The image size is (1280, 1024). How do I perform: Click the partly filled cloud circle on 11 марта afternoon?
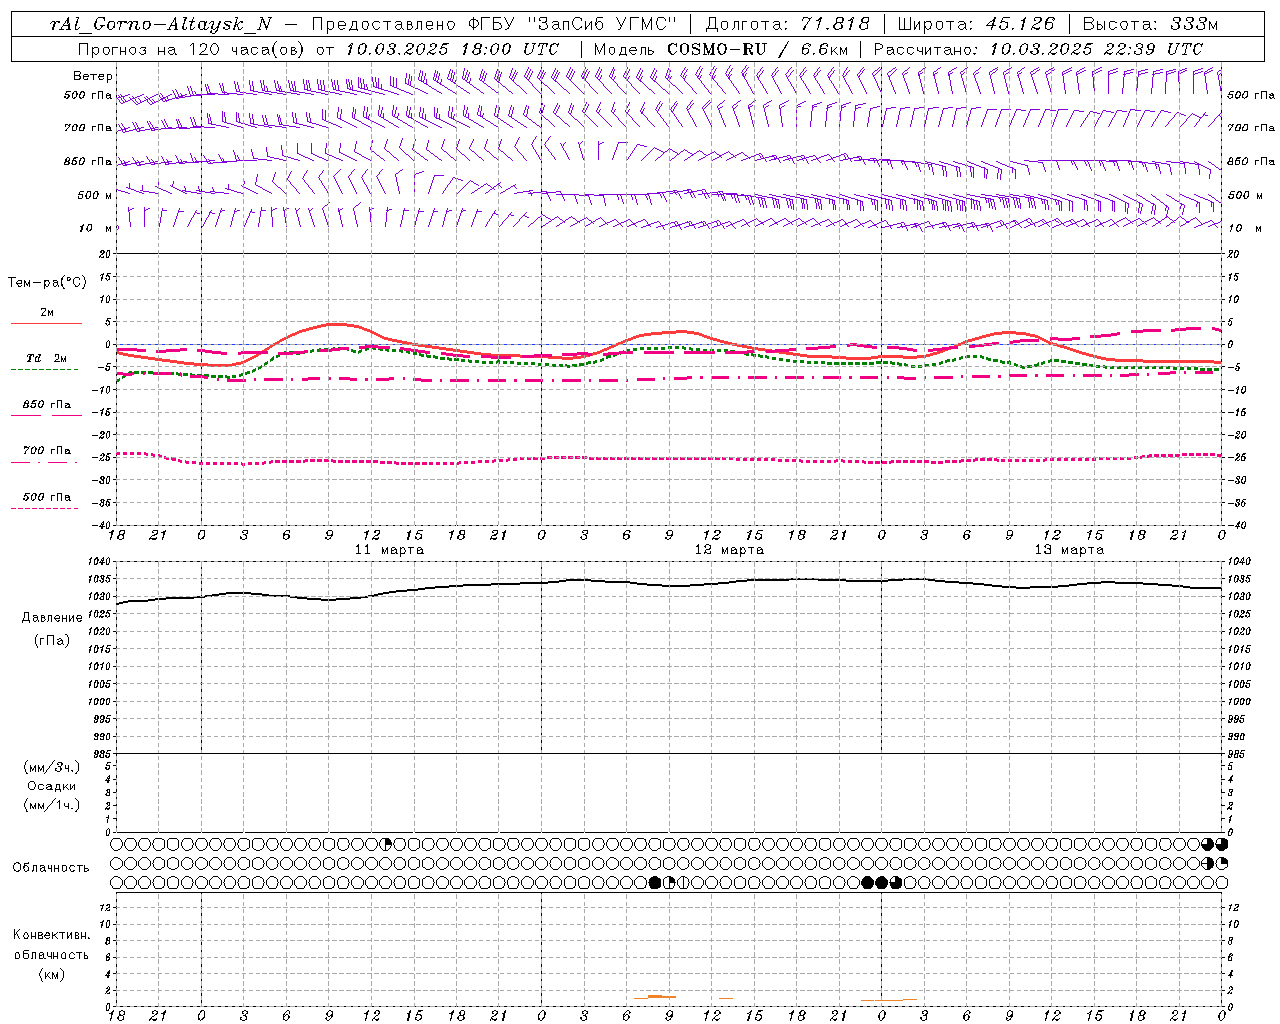click(x=386, y=844)
